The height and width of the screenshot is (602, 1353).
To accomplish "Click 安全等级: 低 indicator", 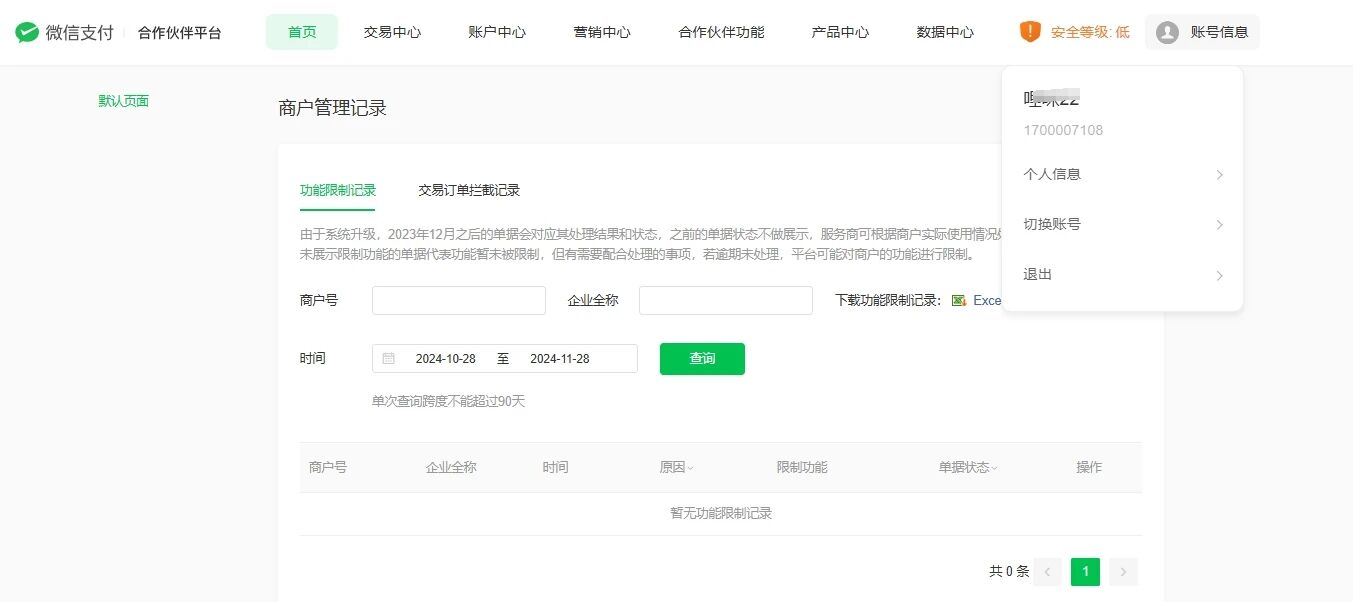I will (x=1090, y=32).
